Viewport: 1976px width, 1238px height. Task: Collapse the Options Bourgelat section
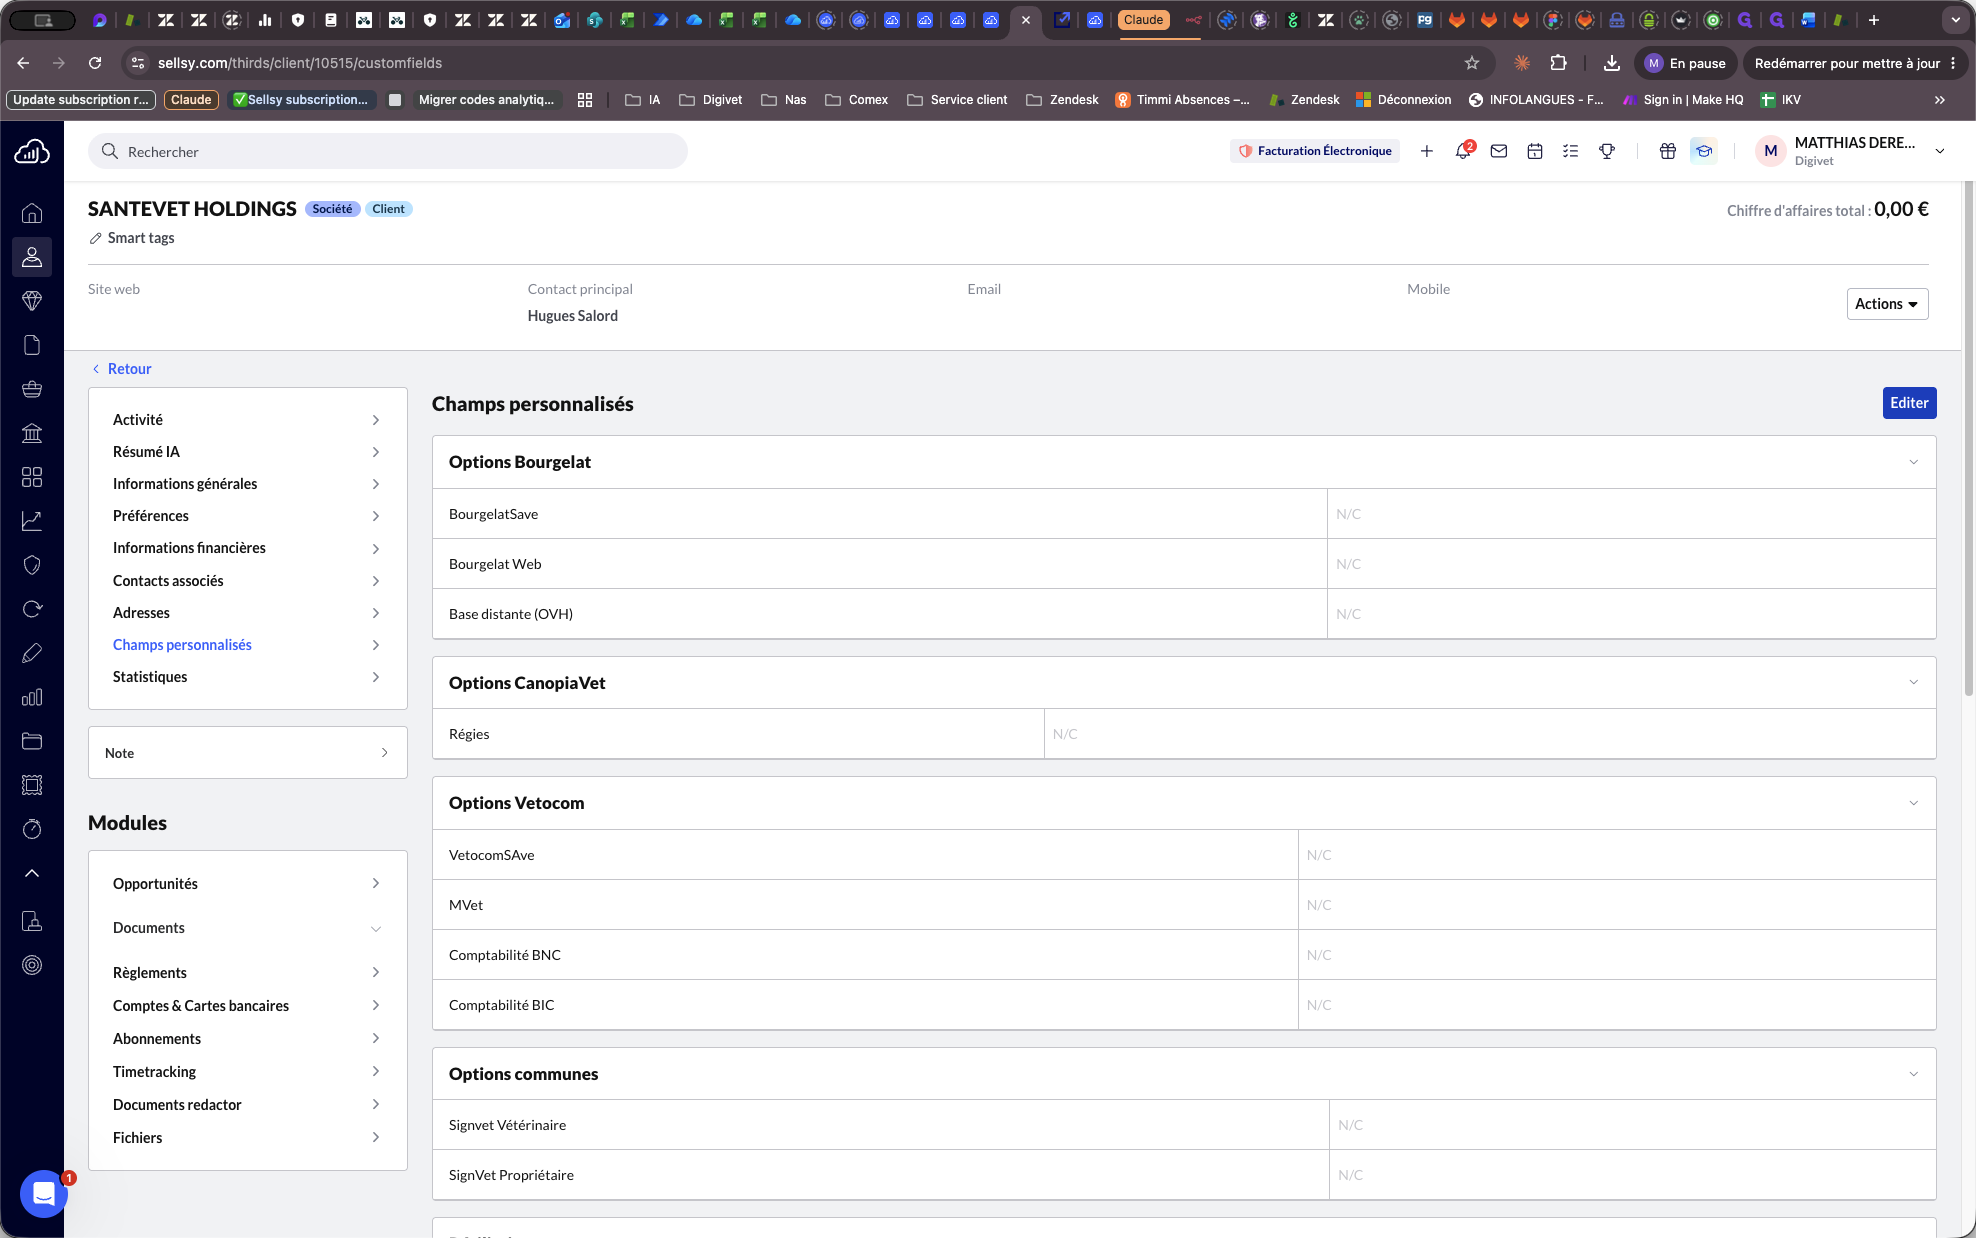1913,462
